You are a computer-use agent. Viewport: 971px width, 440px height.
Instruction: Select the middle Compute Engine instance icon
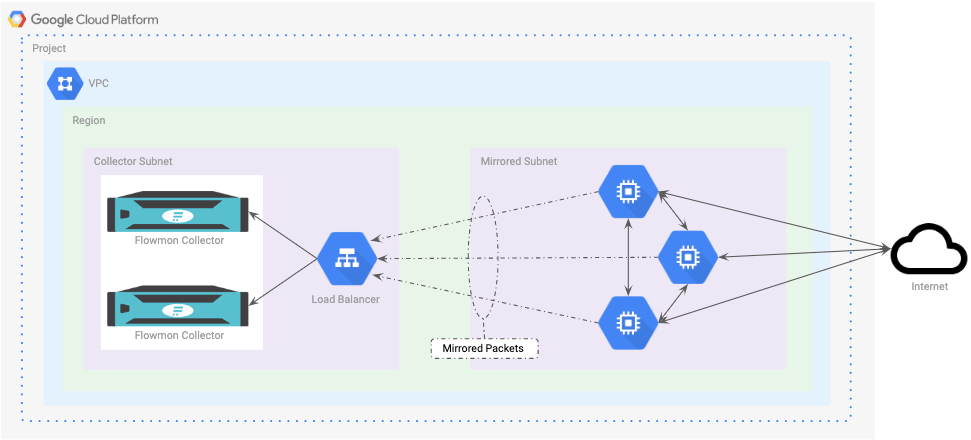pyautogui.click(x=687, y=257)
